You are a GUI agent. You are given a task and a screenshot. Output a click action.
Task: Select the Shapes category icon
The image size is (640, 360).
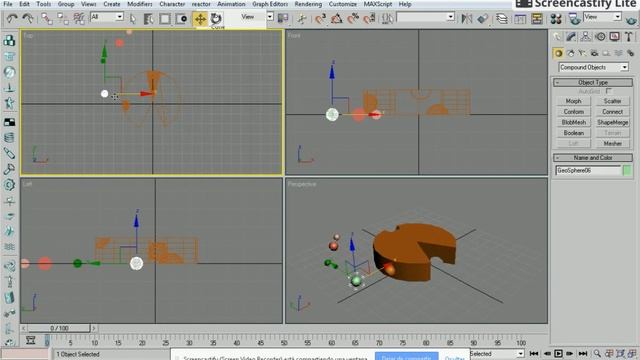coord(571,53)
